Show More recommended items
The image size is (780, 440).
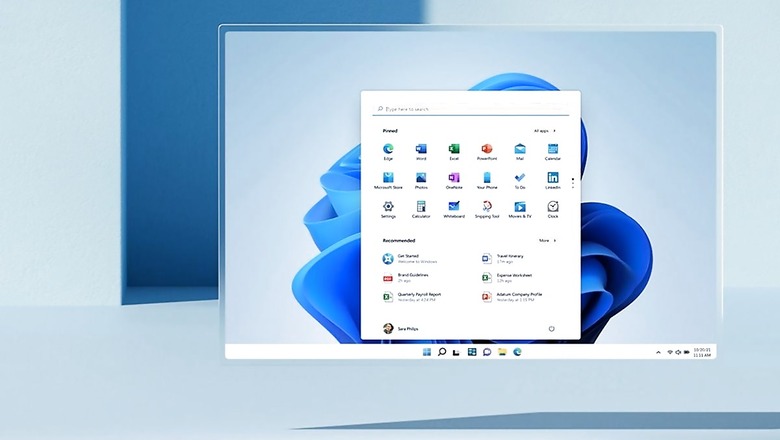(x=547, y=241)
